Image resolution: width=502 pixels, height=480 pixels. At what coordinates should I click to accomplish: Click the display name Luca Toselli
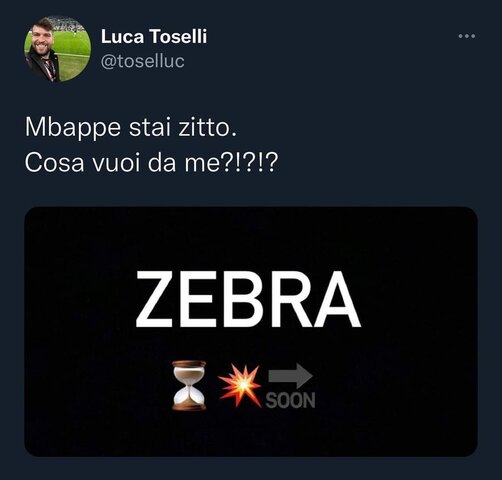154,36
